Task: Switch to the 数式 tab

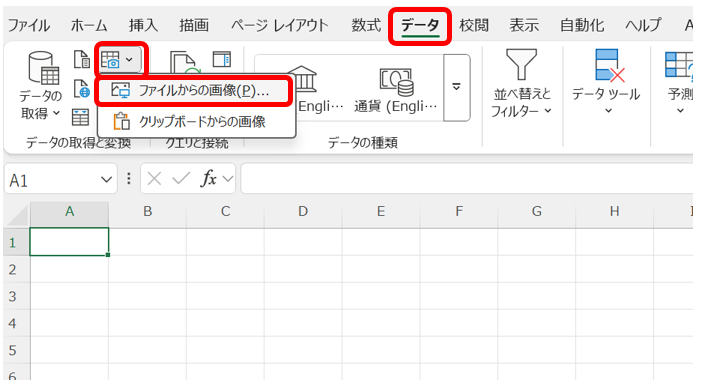Action: click(x=366, y=25)
